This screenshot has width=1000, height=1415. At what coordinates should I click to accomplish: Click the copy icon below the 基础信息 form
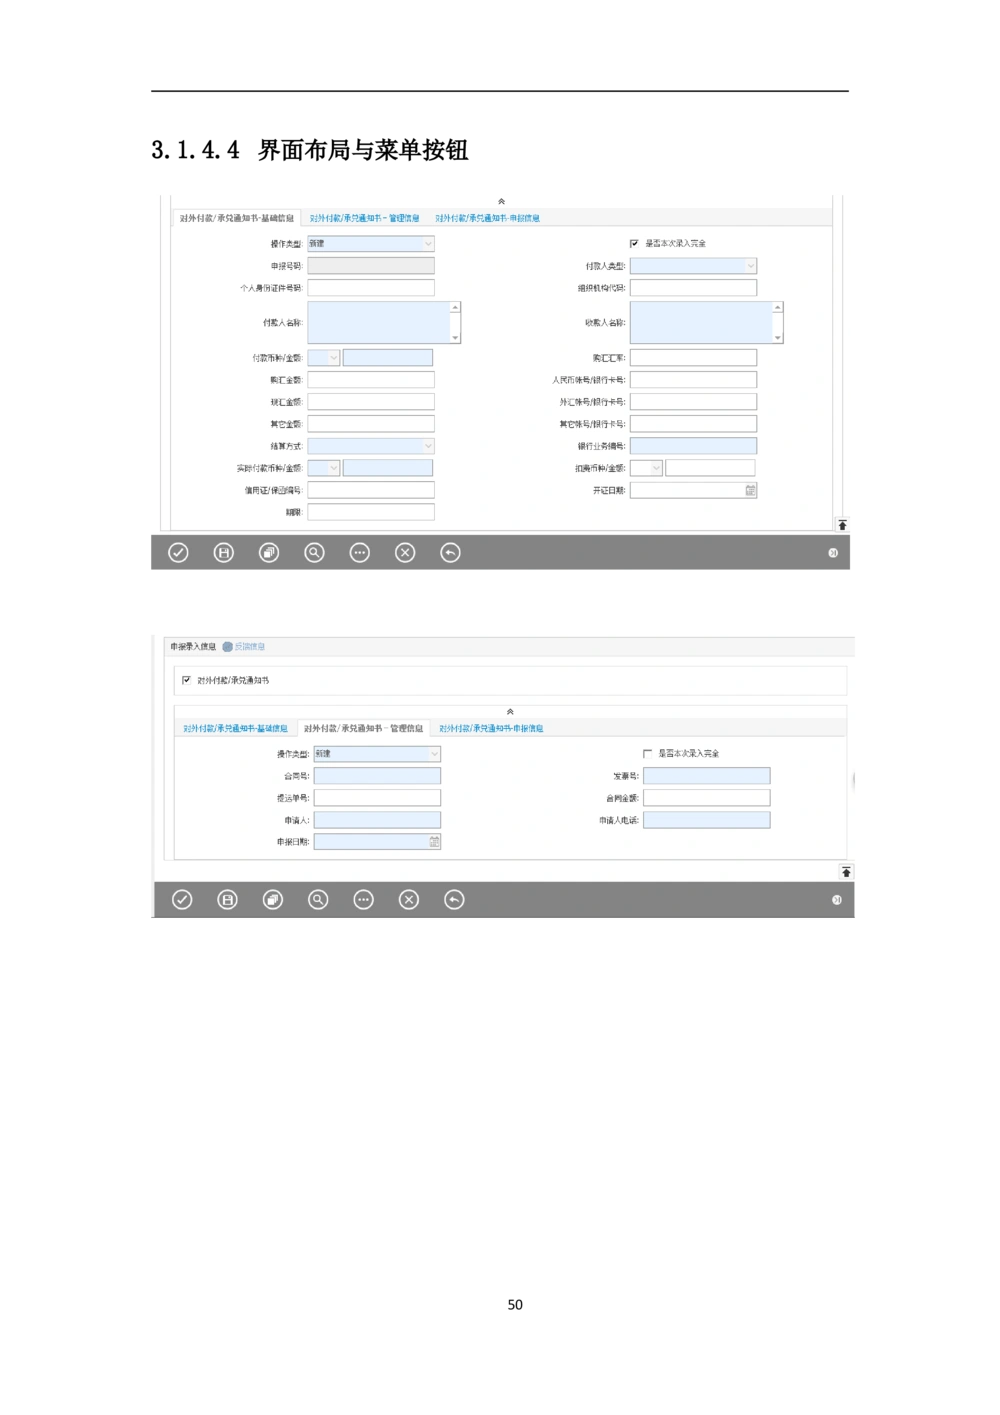click(269, 553)
